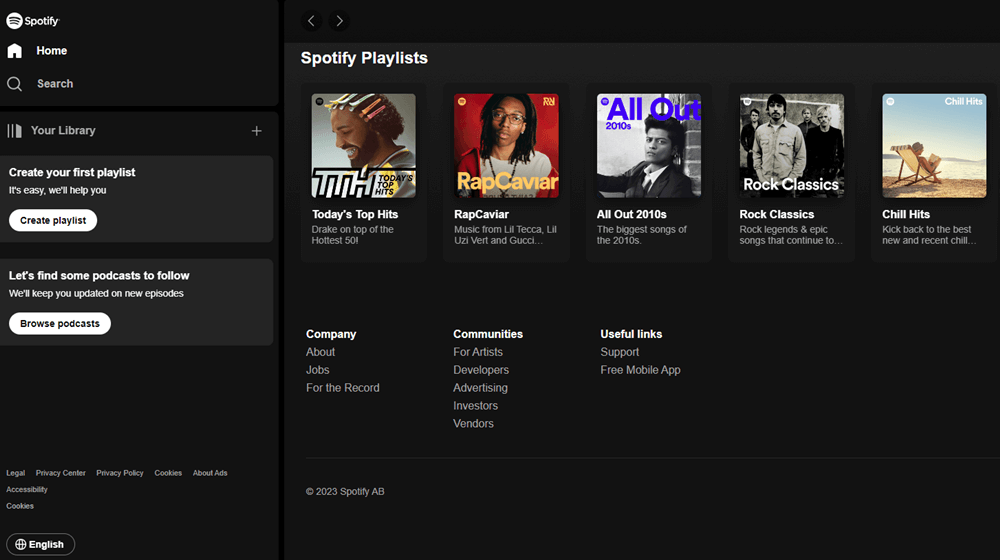This screenshot has width=1000, height=560.
Task: Open the Home menu item
Action: pyautogui.click(x=52, y=50)
